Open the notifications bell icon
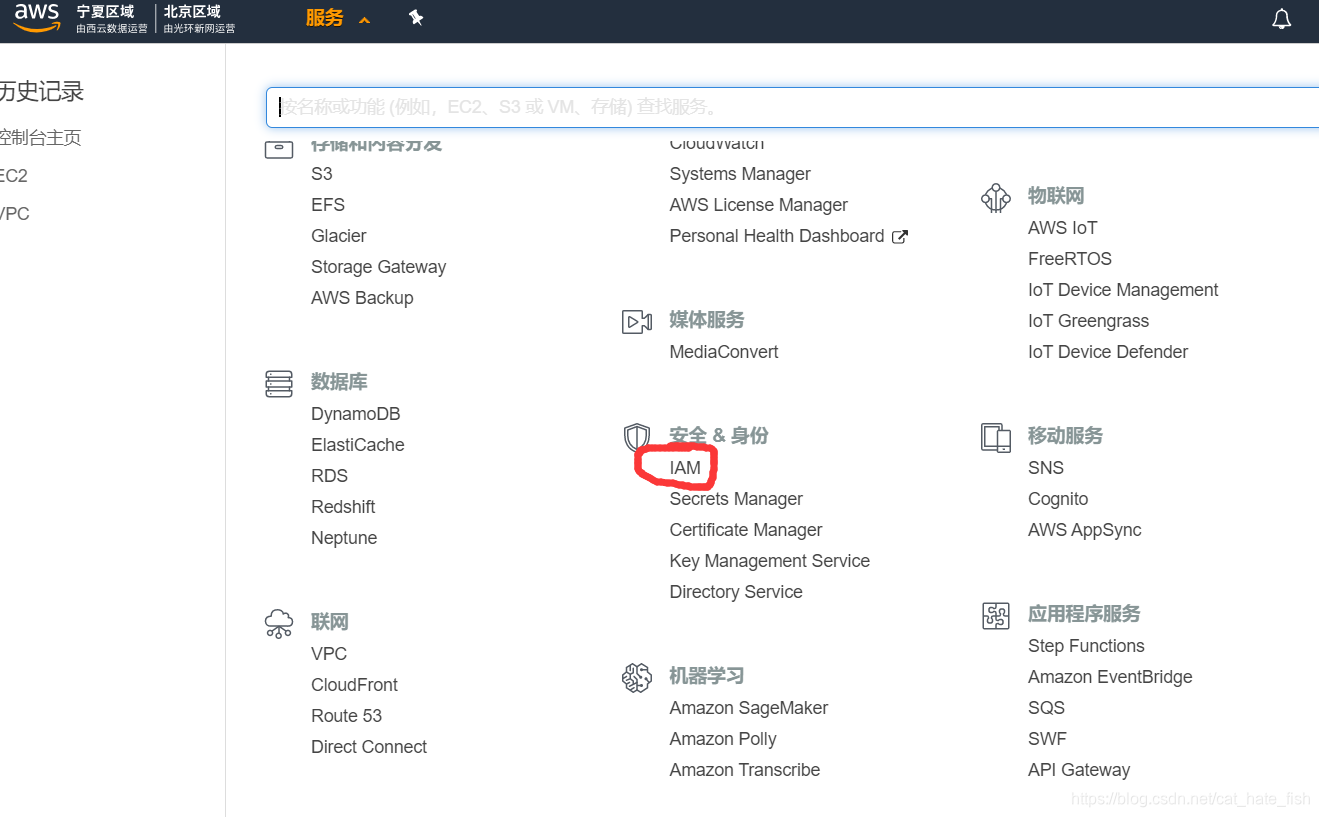Image resolution: width=1319 pixels, height=817 pixels. coord(1281,19)
